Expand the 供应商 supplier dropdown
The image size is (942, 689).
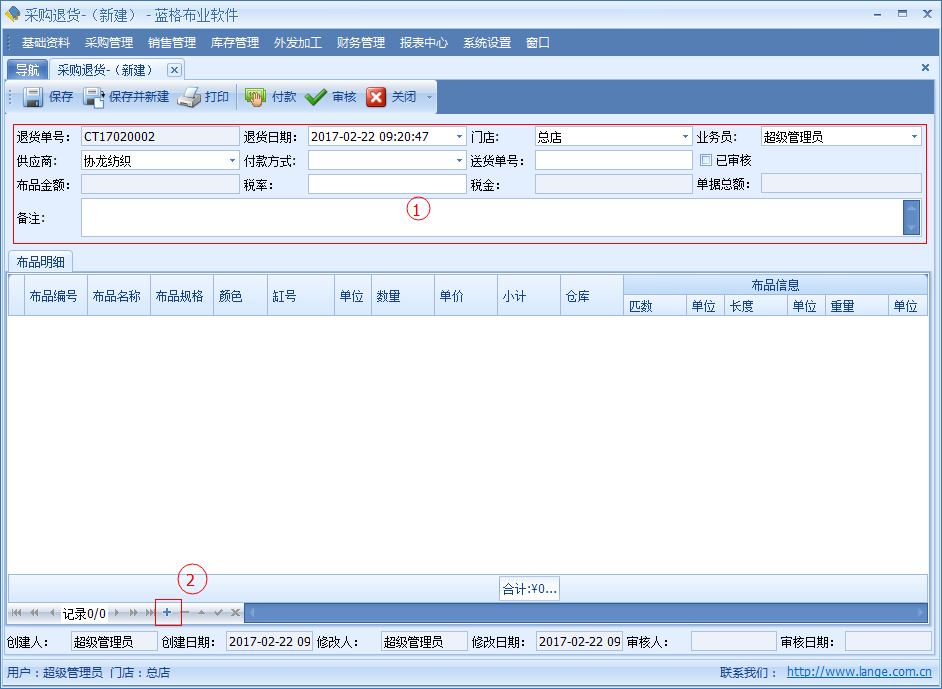[232, 160]
